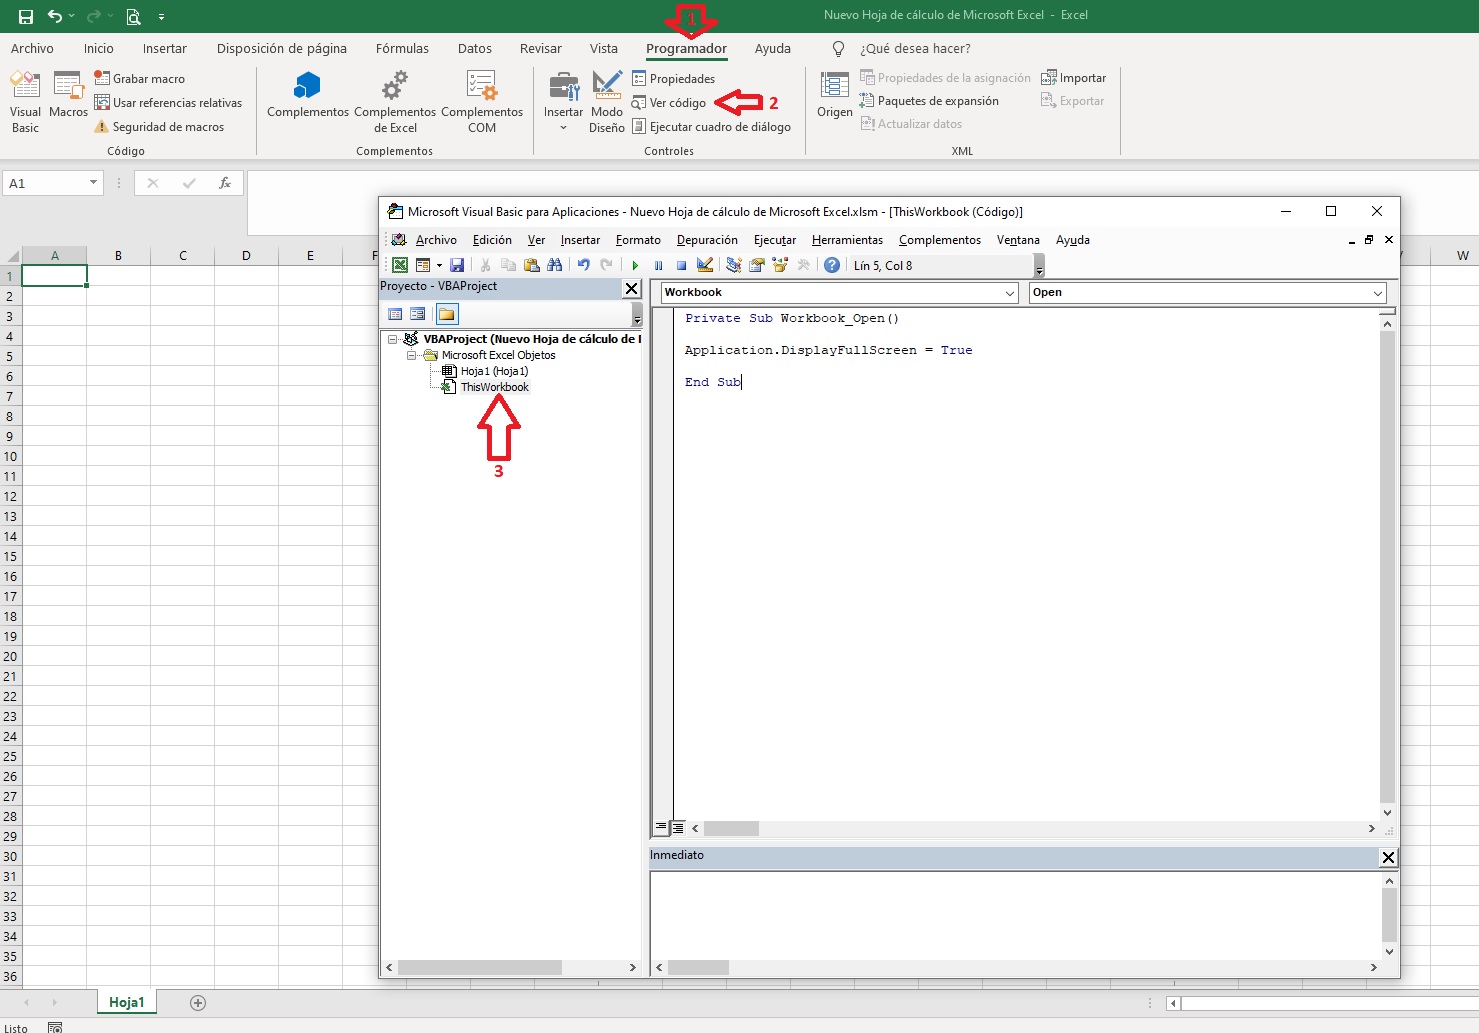Viewport: 1479px width, 1033px height.
Task: Run the macro with the green play button
Action: [636, 265]
